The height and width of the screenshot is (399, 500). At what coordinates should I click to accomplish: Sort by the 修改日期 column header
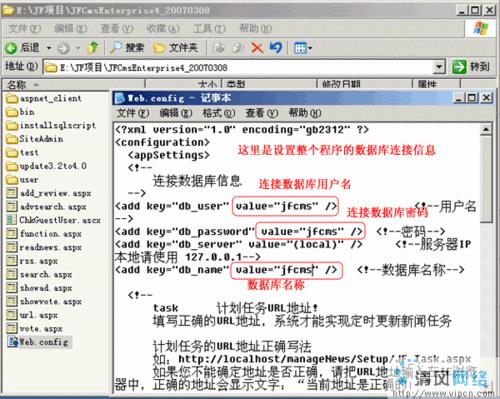[x=365, y=84]
